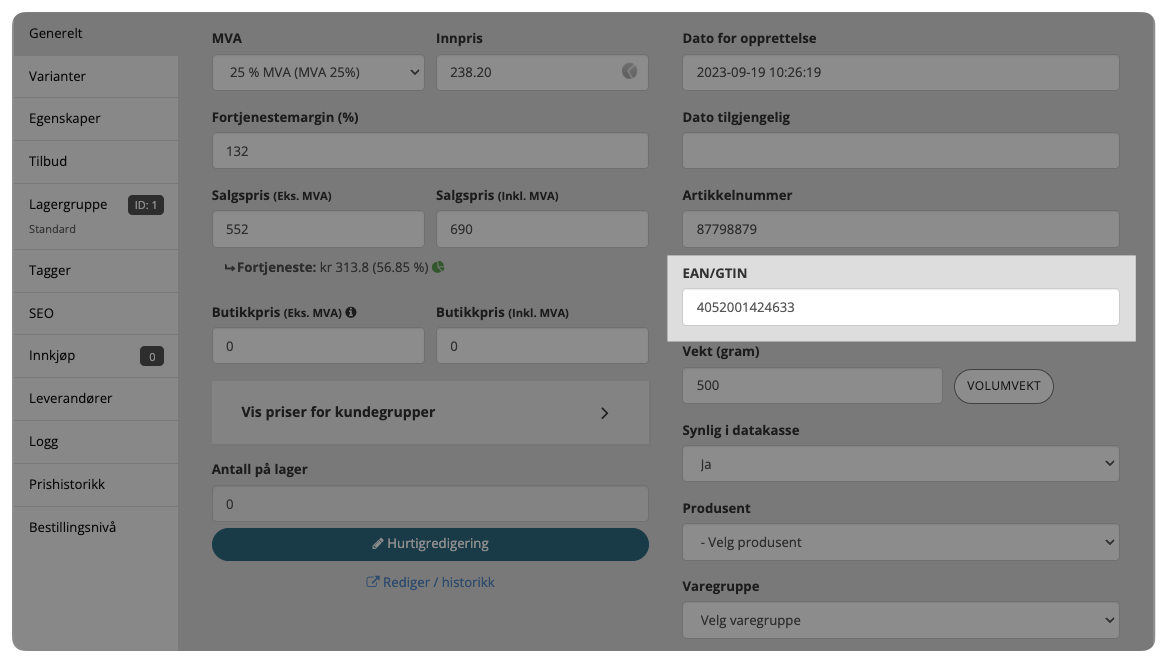
Task: Select the Leverandører tab
Action: coord(71,398)
